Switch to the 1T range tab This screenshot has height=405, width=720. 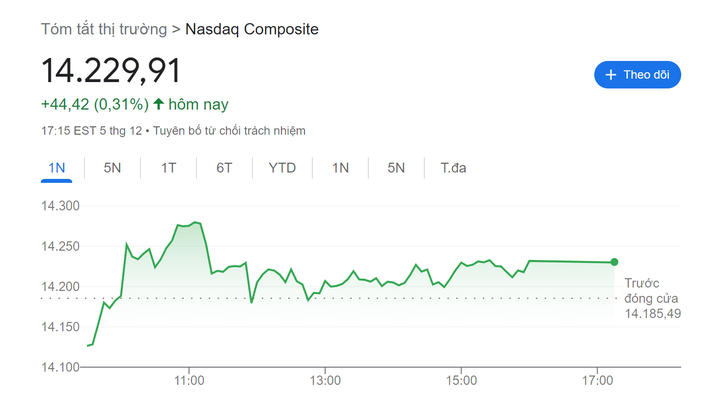(x=168, y=168)
